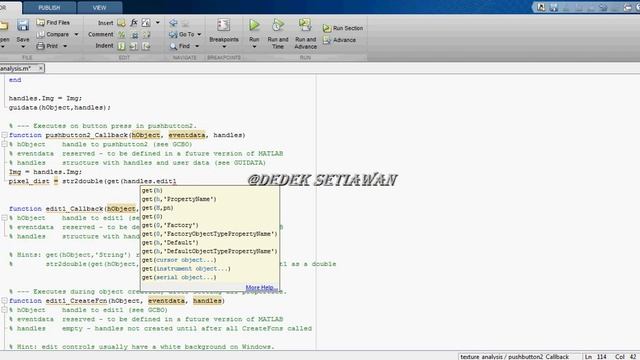Viewport: 640px width, 360px height.
Task: Choose get(H,pn) from the hint list
Action: tap(157, 208)
